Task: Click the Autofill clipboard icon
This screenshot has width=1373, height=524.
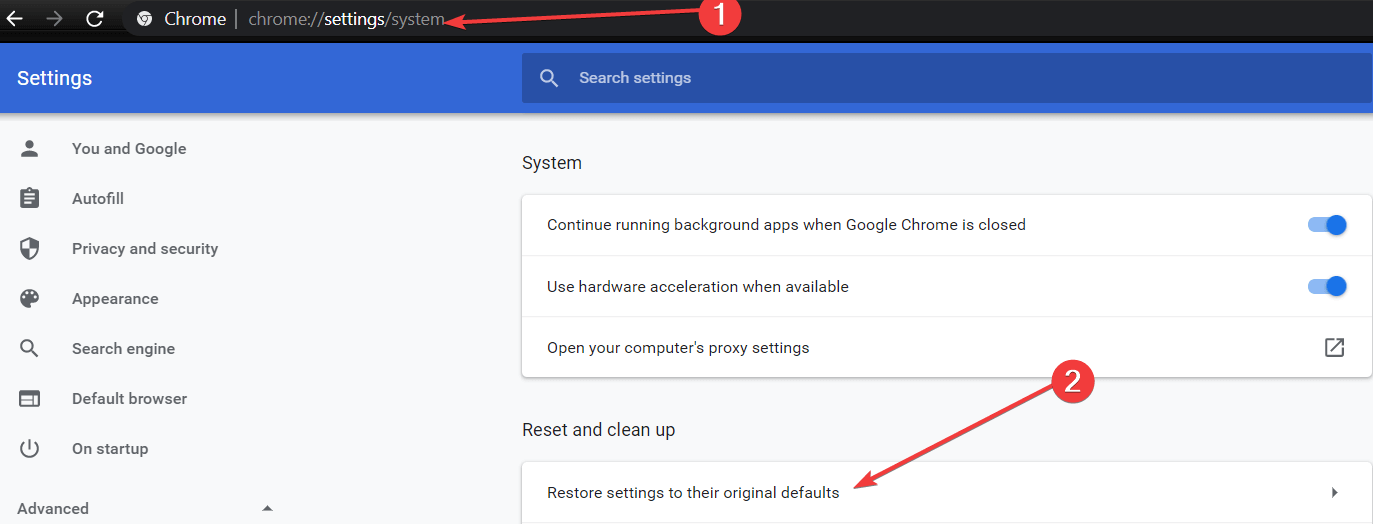Action: [x=30, y=199]
